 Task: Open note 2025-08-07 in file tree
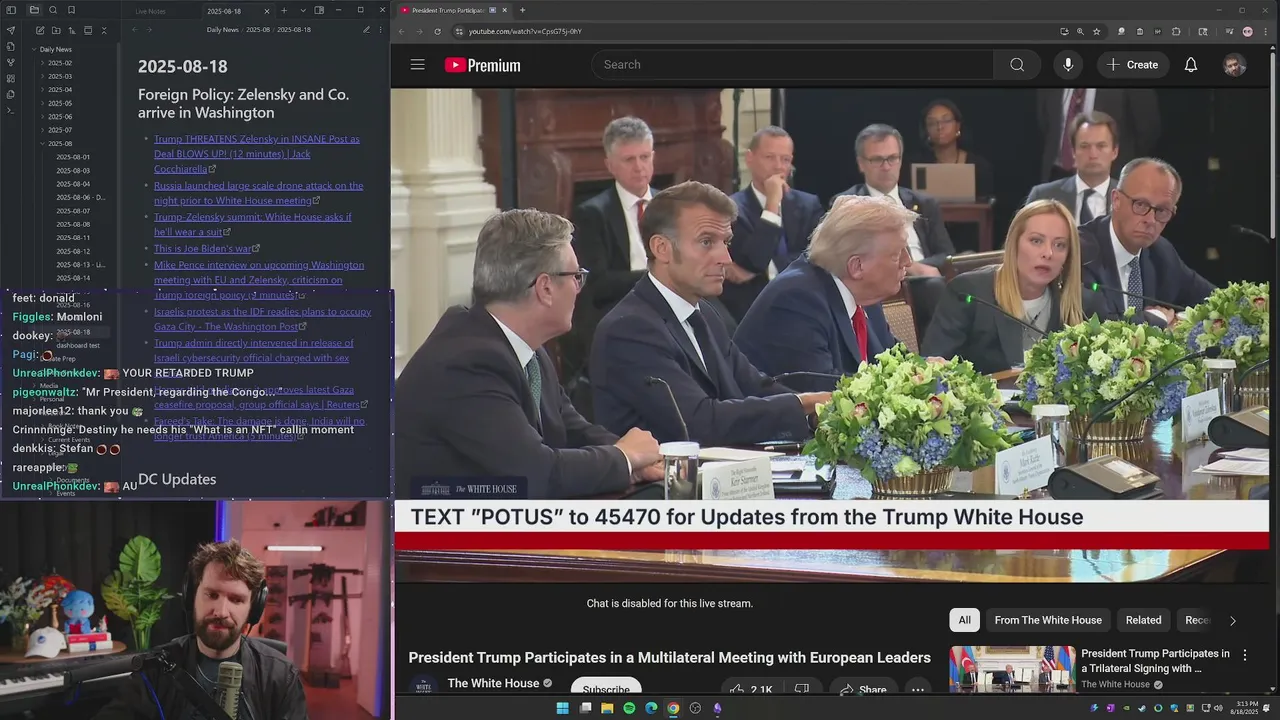(x=73, y=211)
